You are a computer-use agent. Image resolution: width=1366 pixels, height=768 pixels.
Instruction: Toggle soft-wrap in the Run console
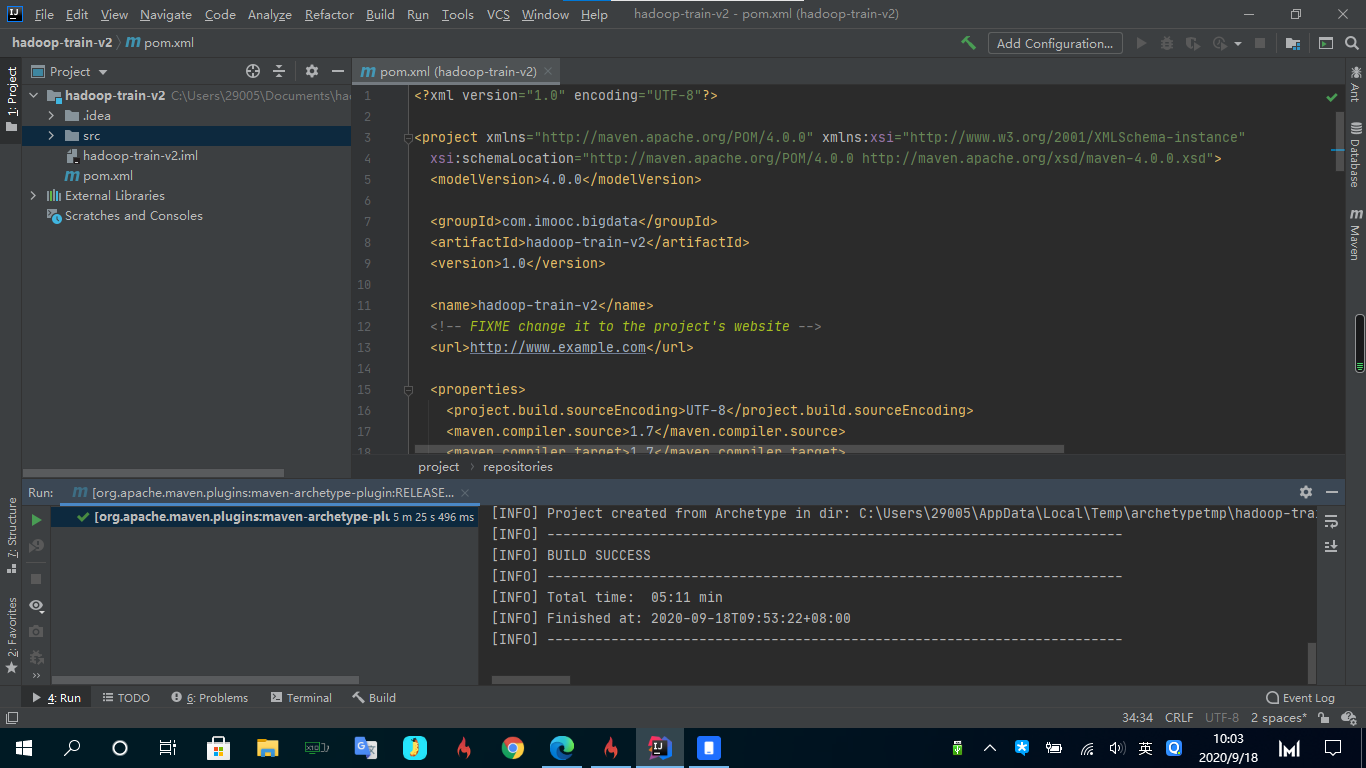click(x=1331, y=521)
